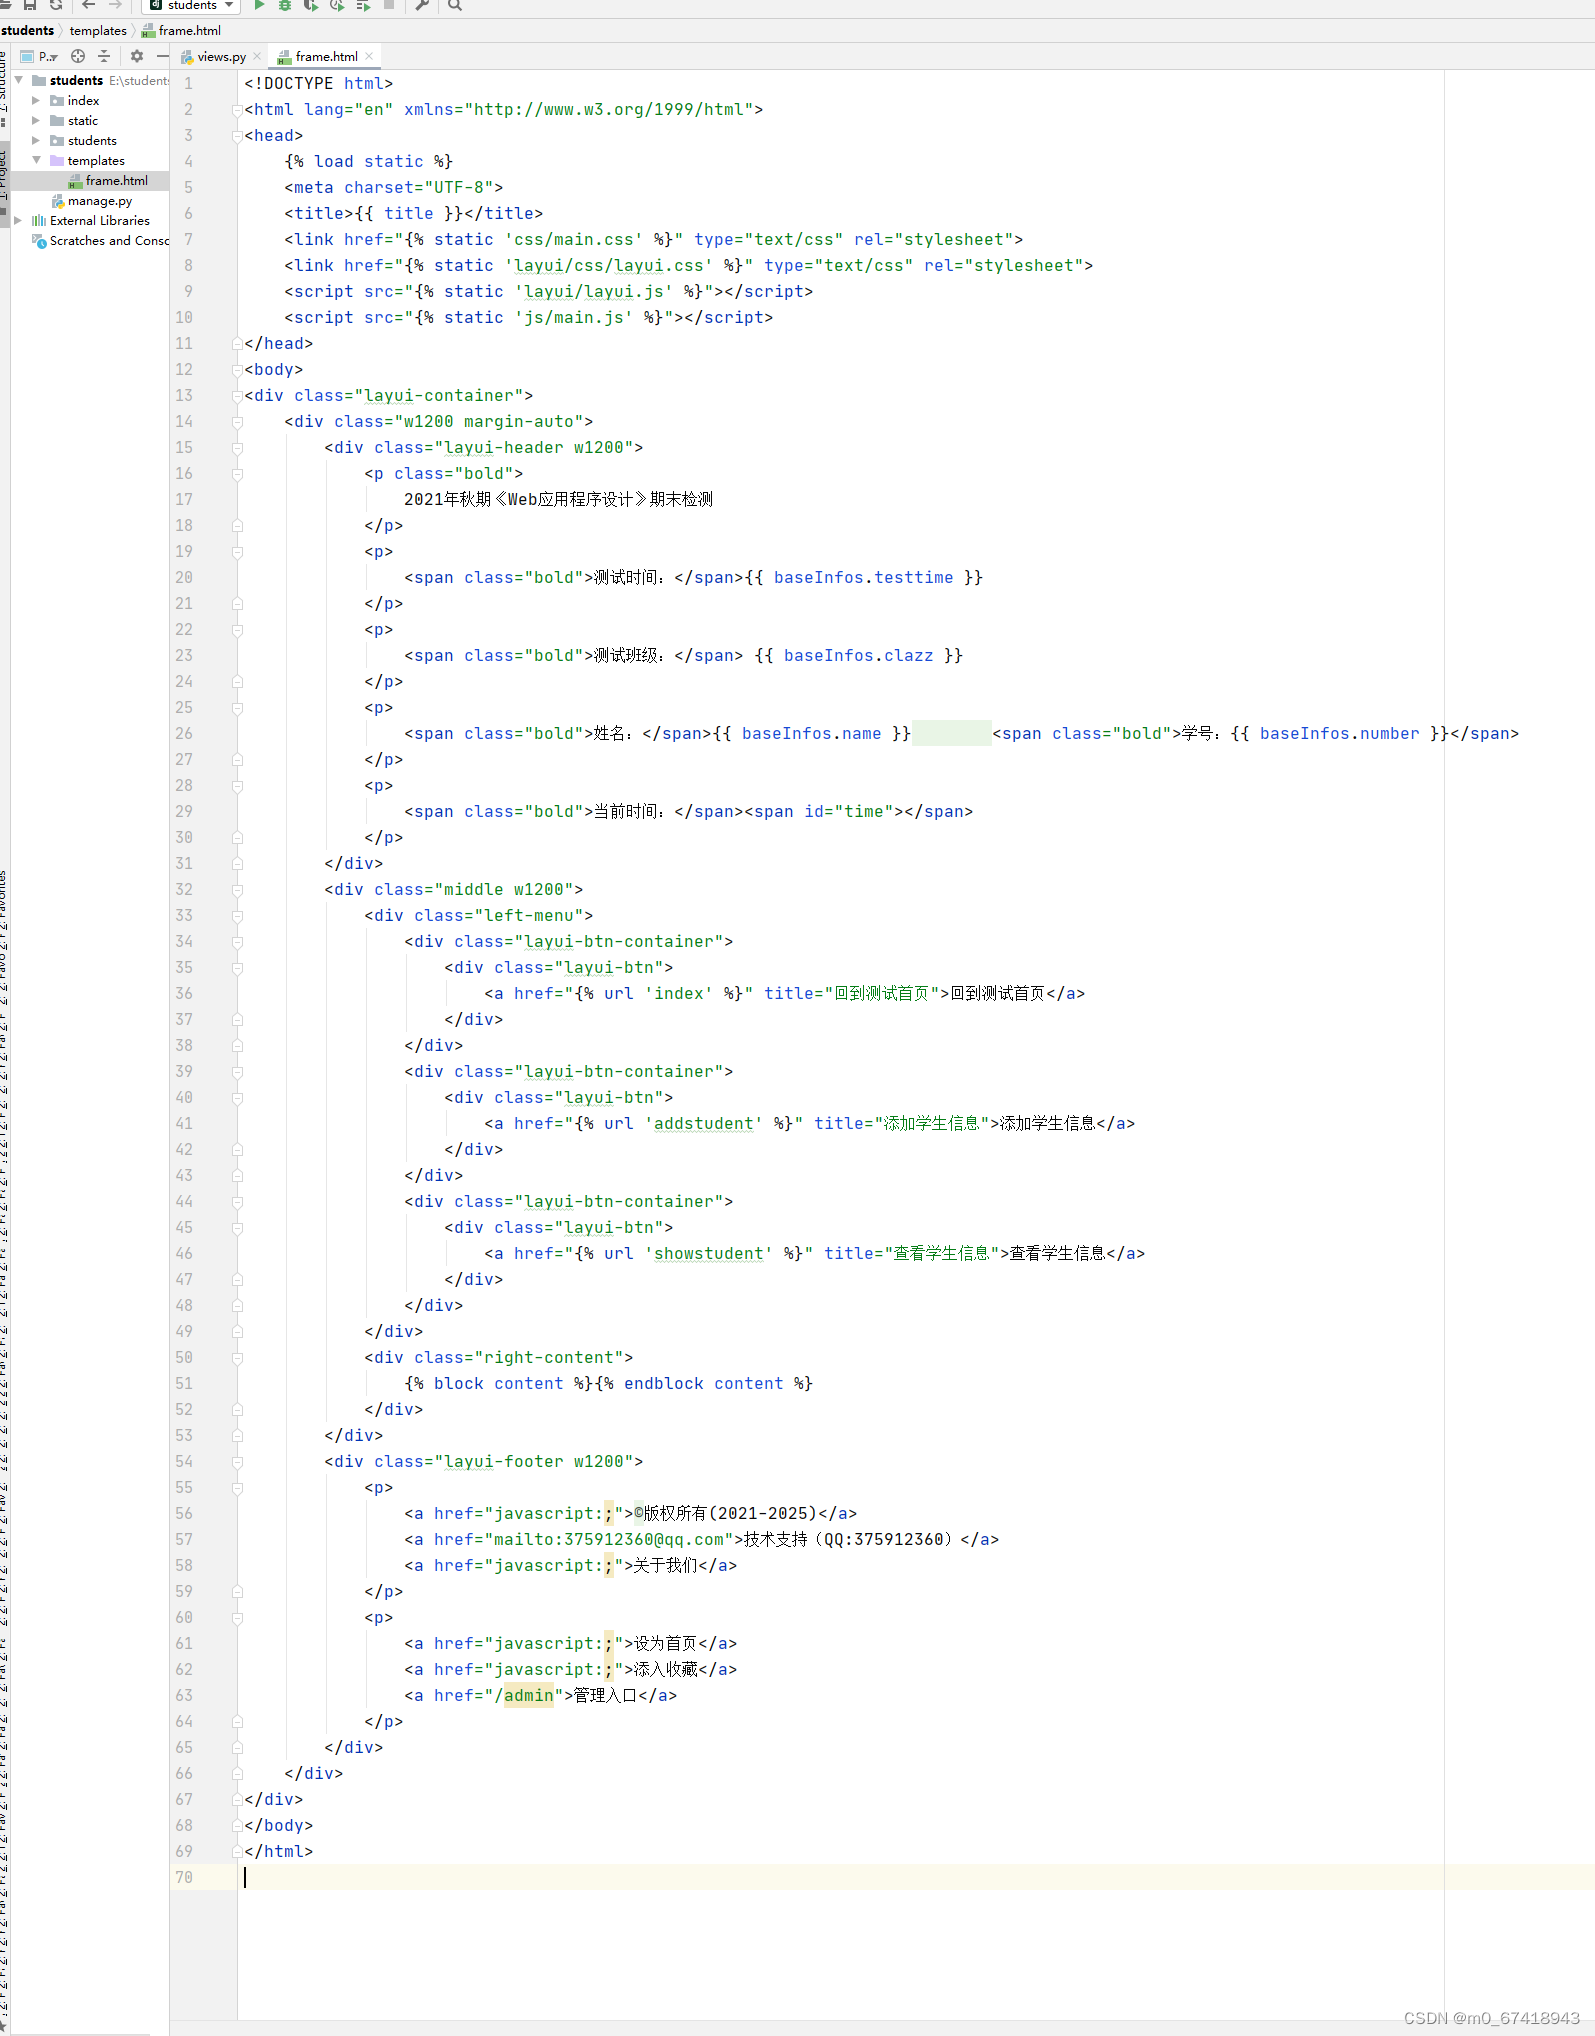Viewport: 1595px width, 2036px height.
Task: Click the Profile run icon
Action: 337,5
